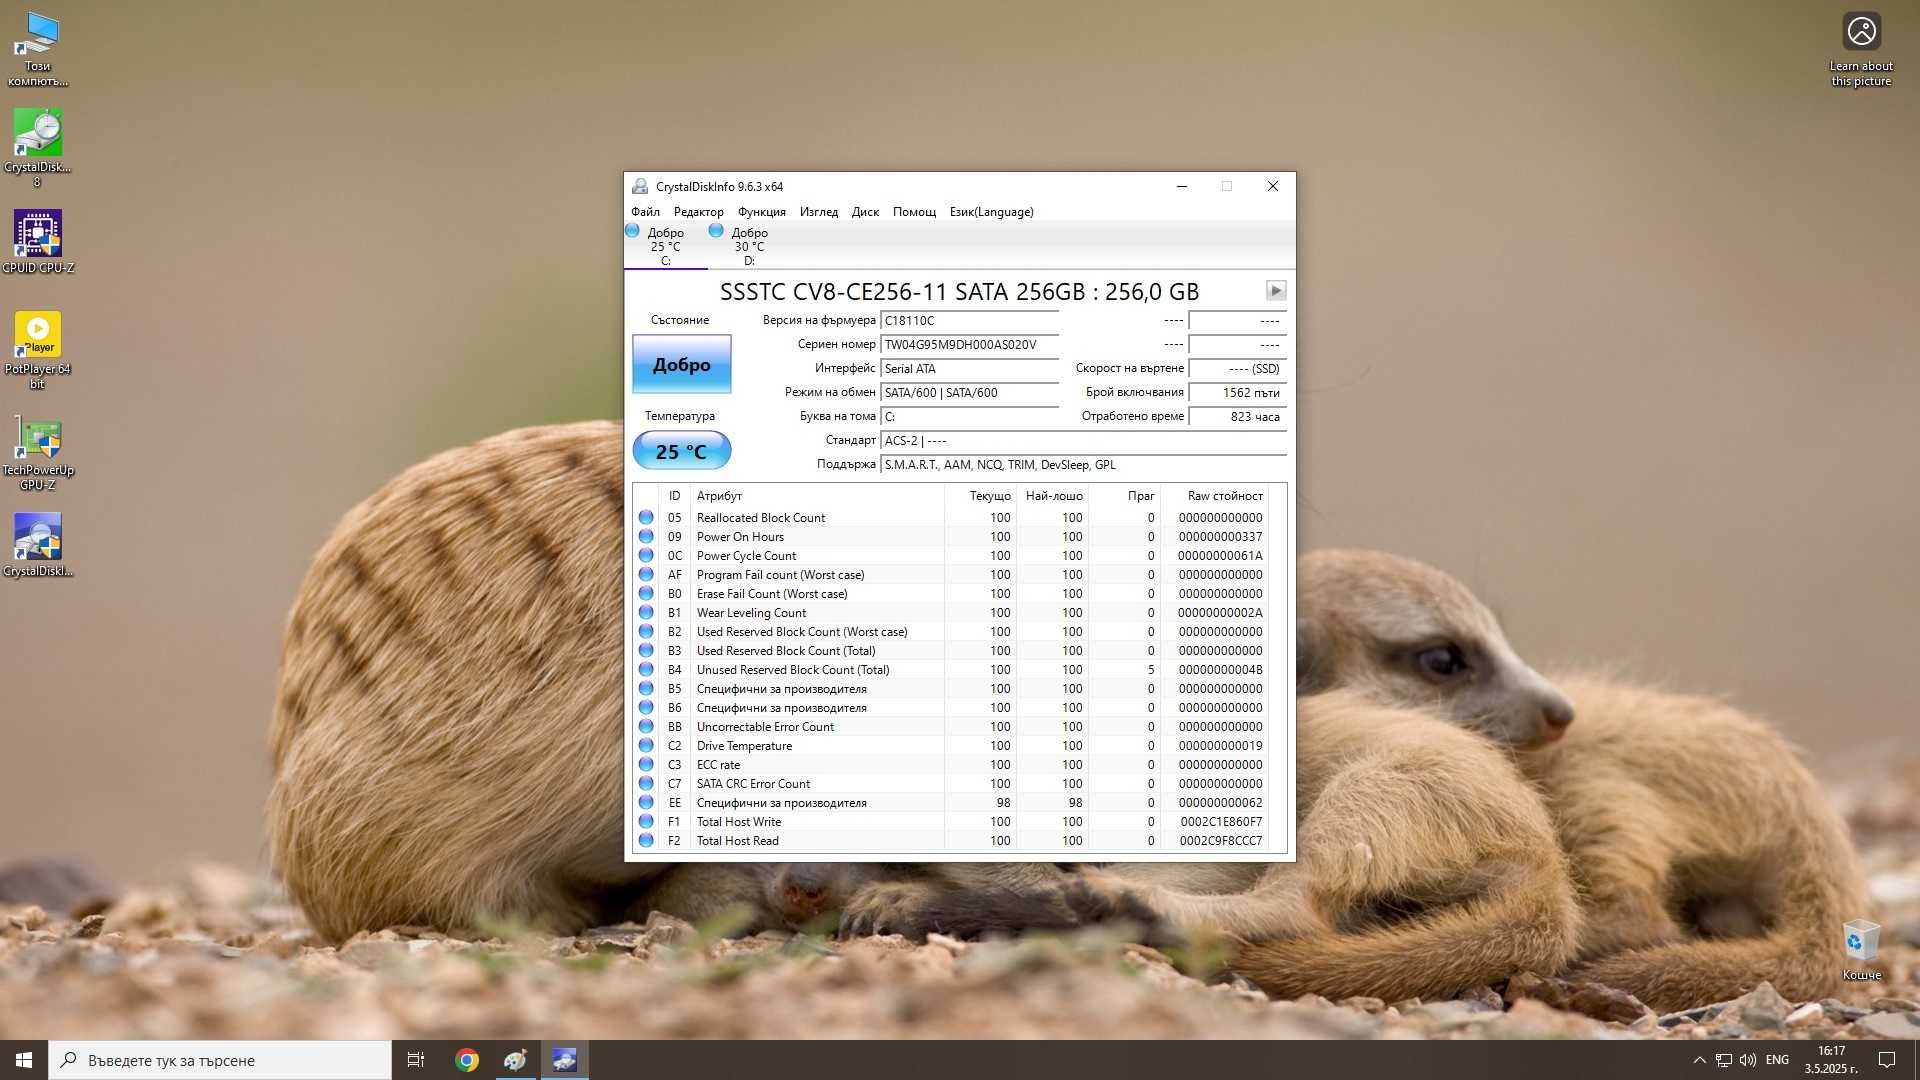1920x1080 pixels.
Task: Open the Редактор menu
Action: (x=698, y=212)
